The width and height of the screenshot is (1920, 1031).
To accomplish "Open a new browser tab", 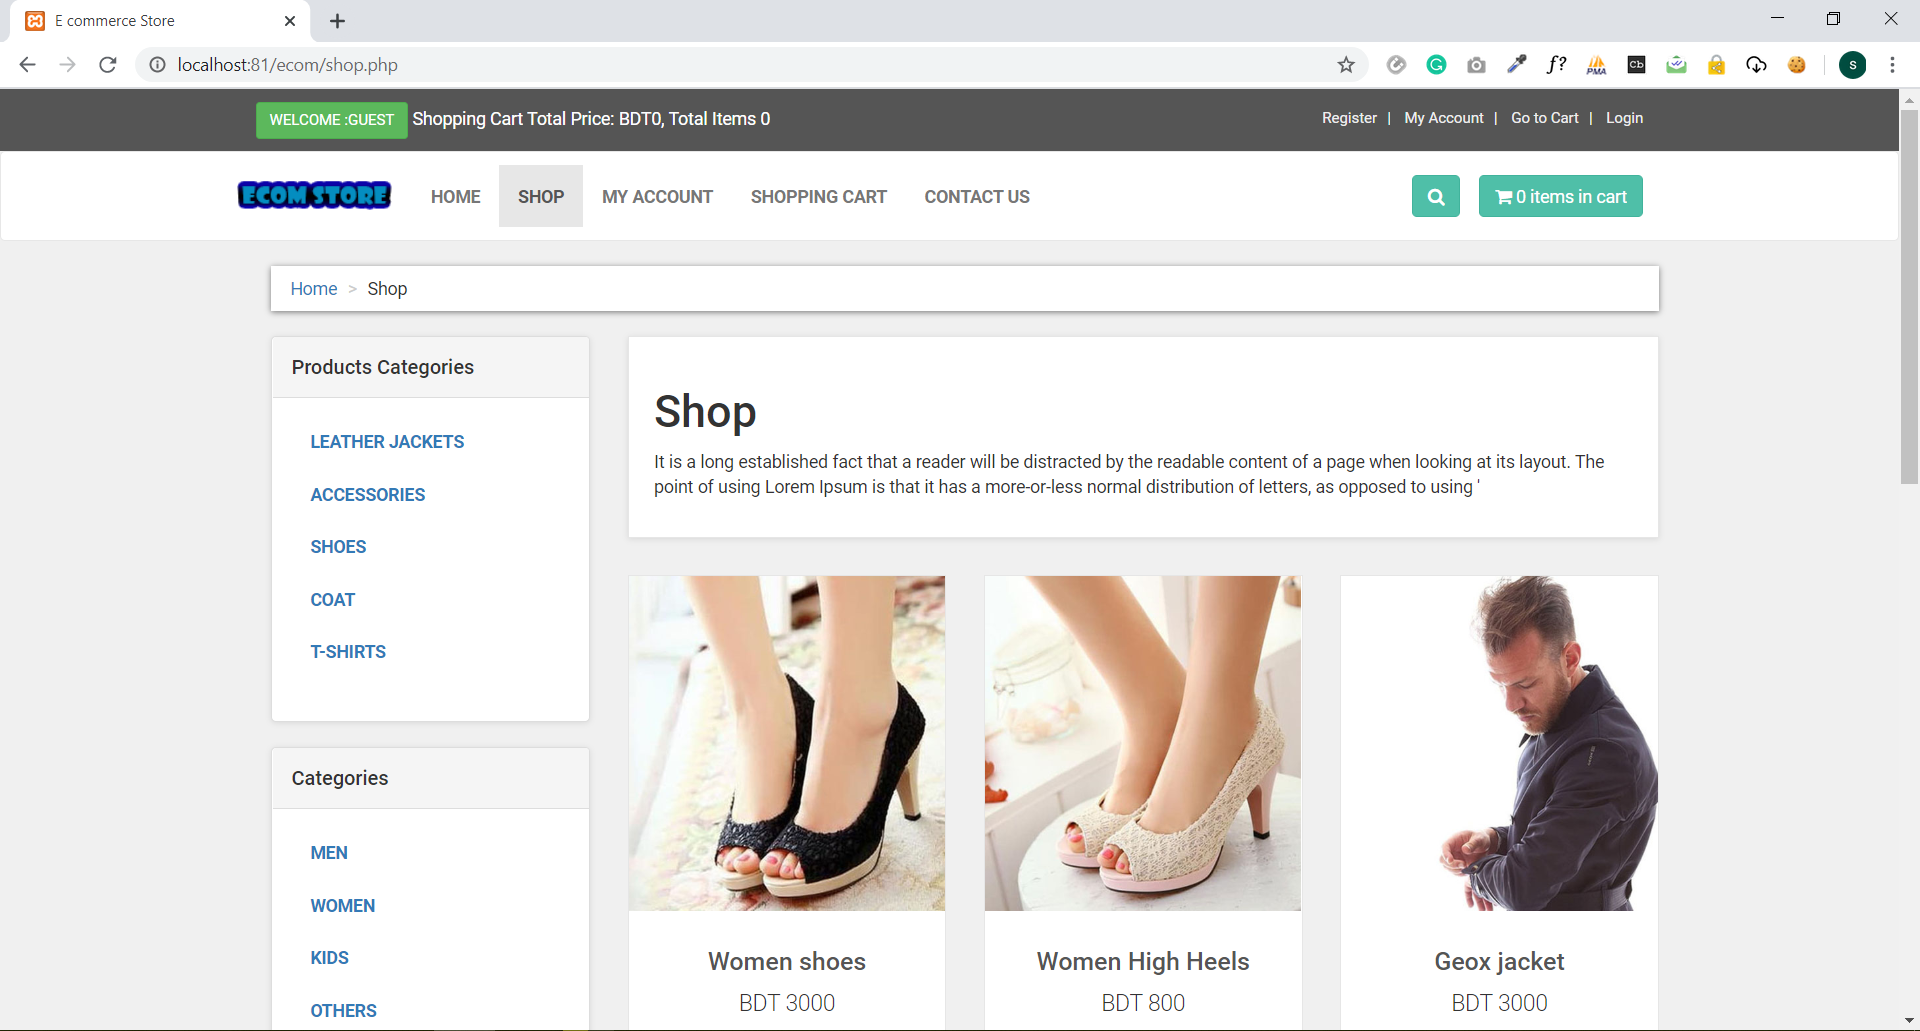I will (337, 21).
